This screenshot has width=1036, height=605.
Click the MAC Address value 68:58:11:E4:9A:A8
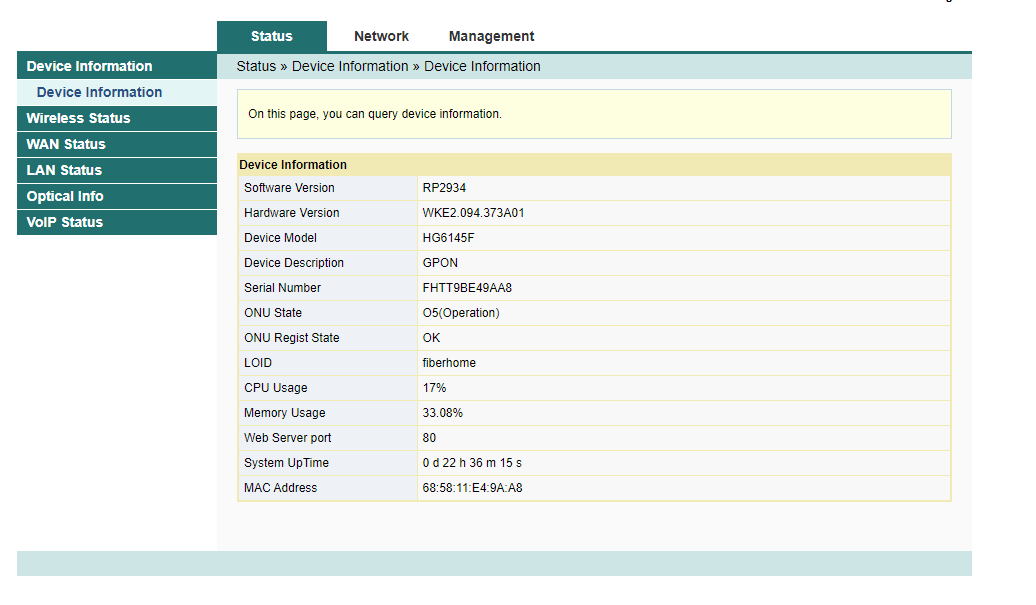click(472, 488)
